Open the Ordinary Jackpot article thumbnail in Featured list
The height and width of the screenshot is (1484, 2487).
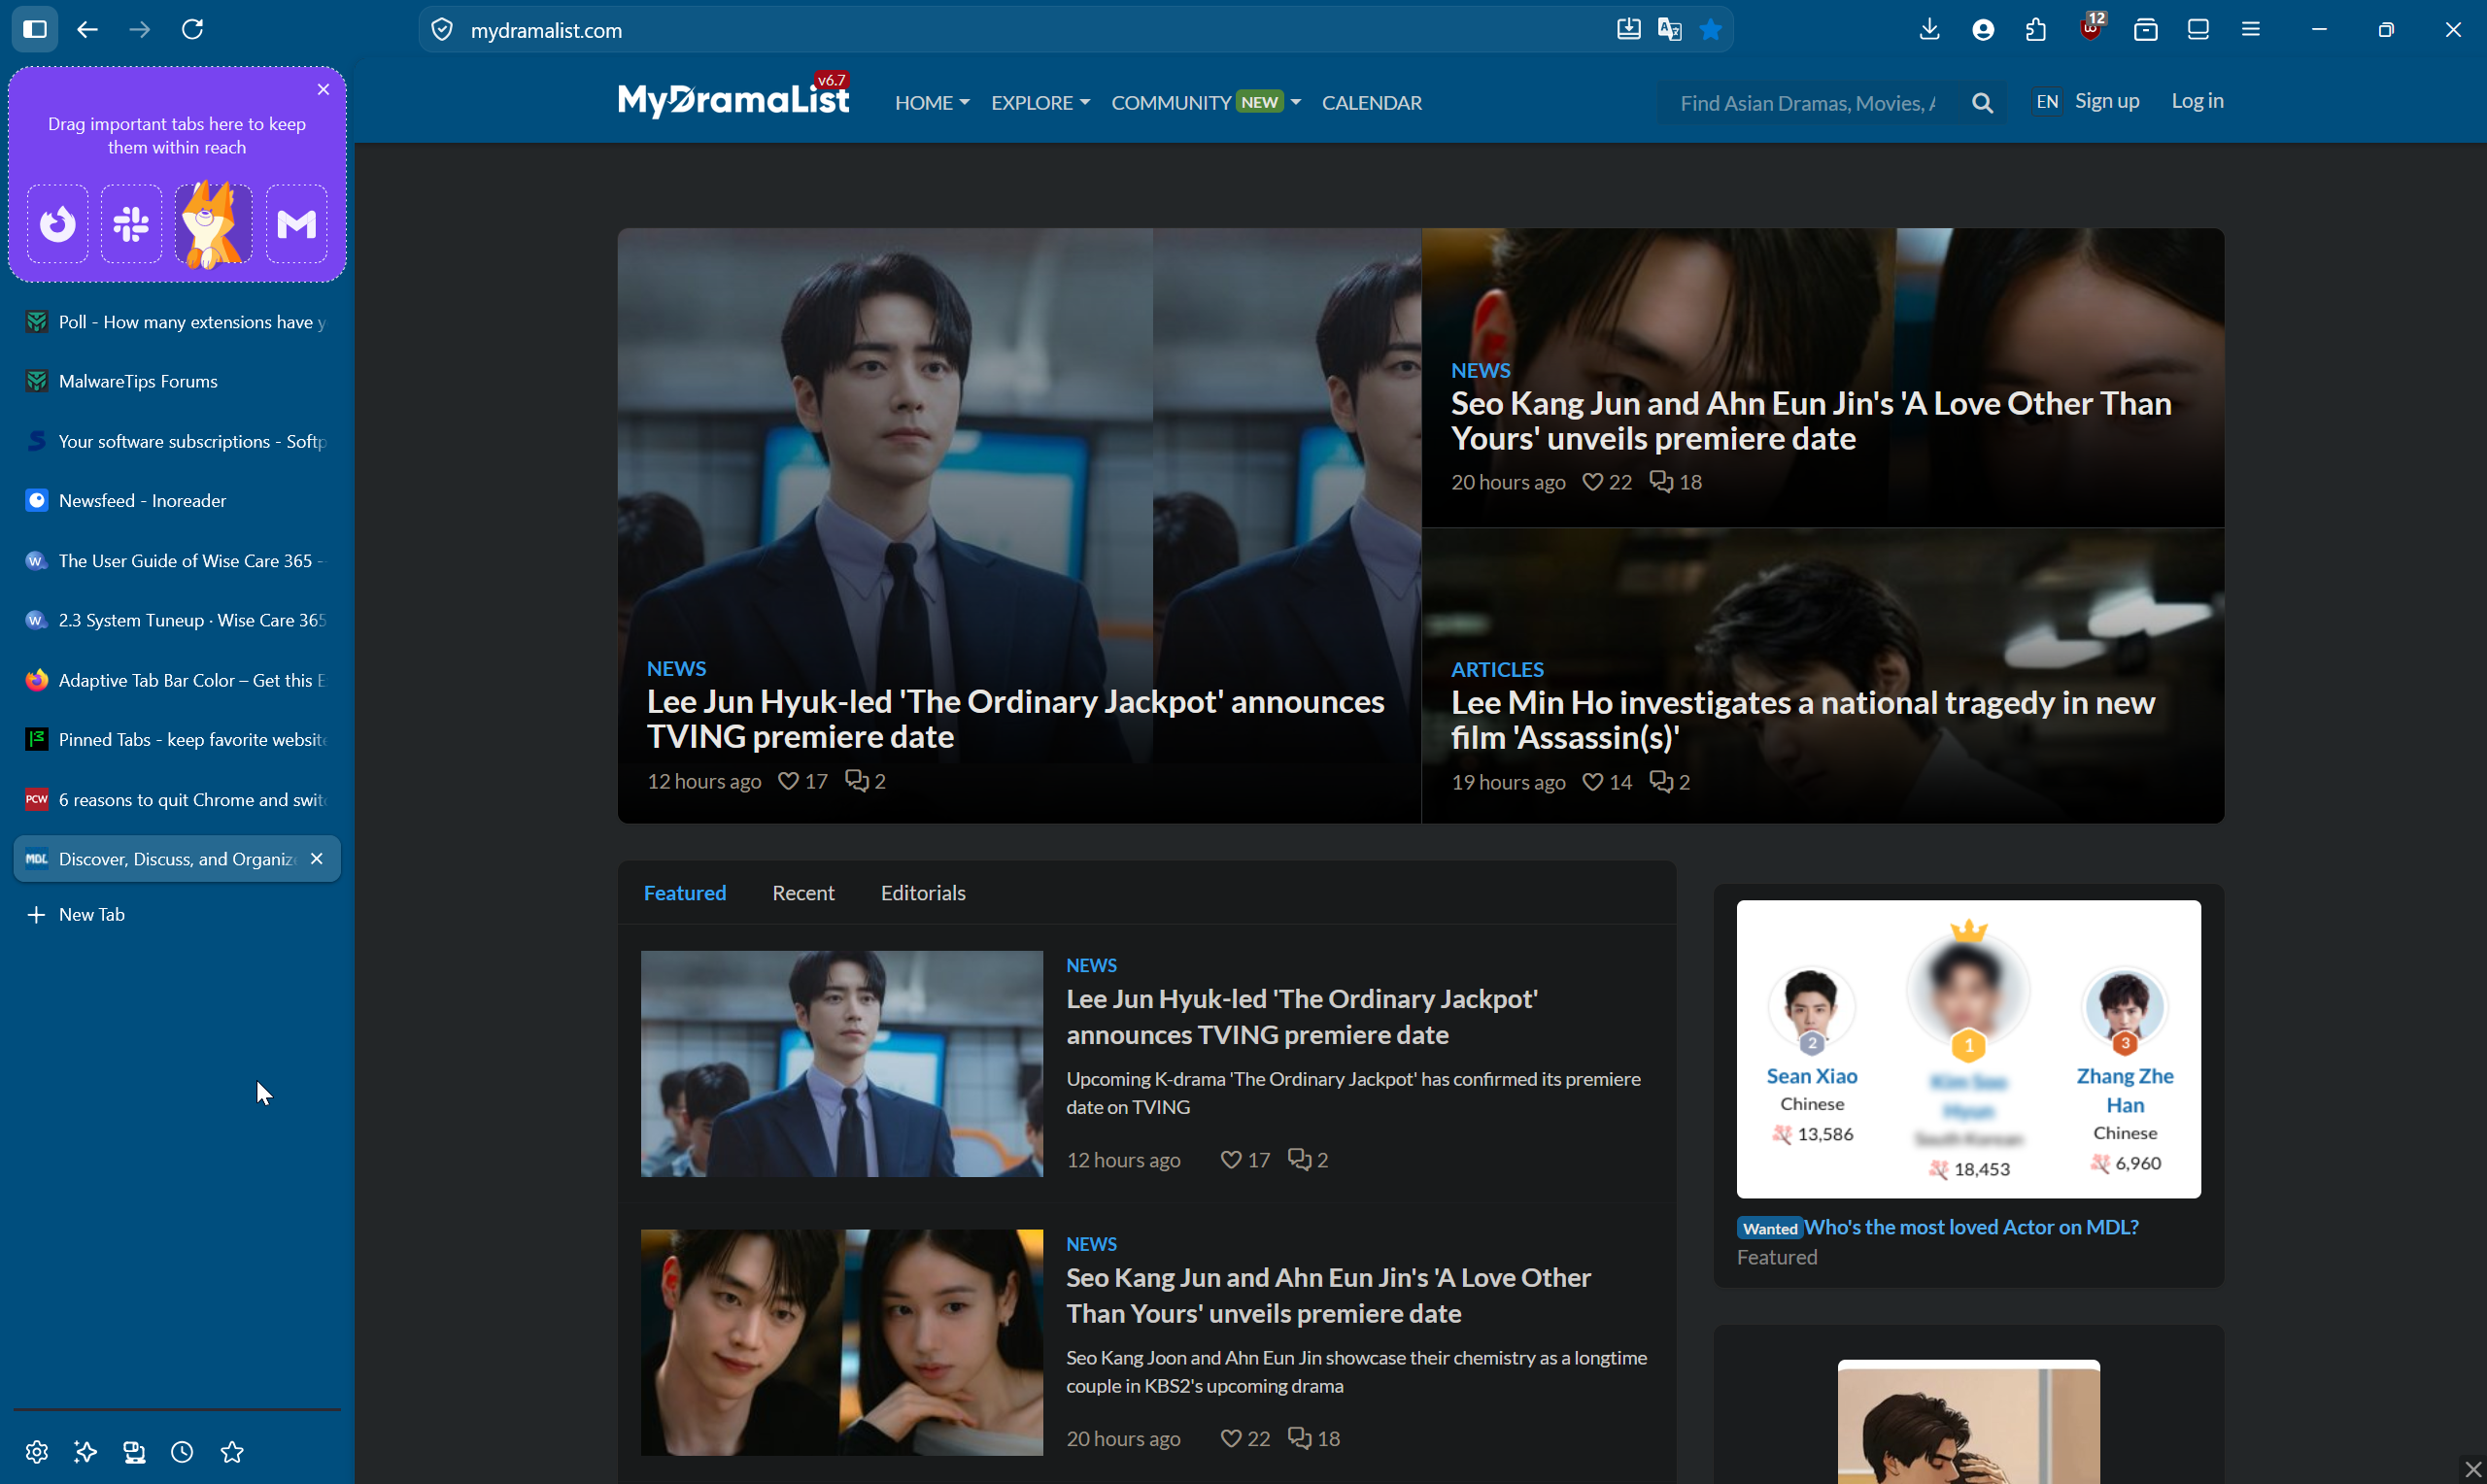coord(841,1063)
